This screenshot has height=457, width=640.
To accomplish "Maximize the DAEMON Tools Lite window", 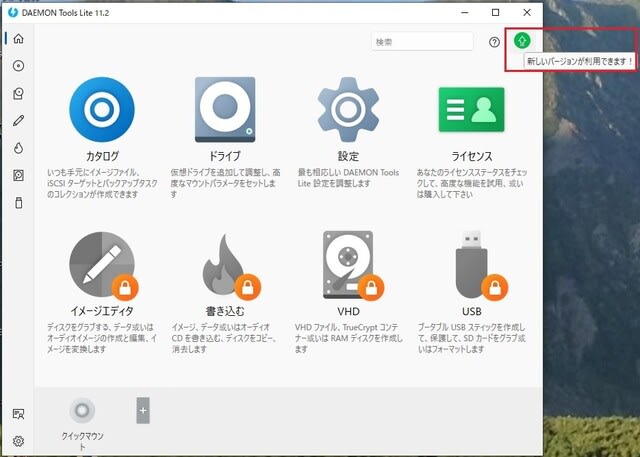I will click(x=496, y=13).
